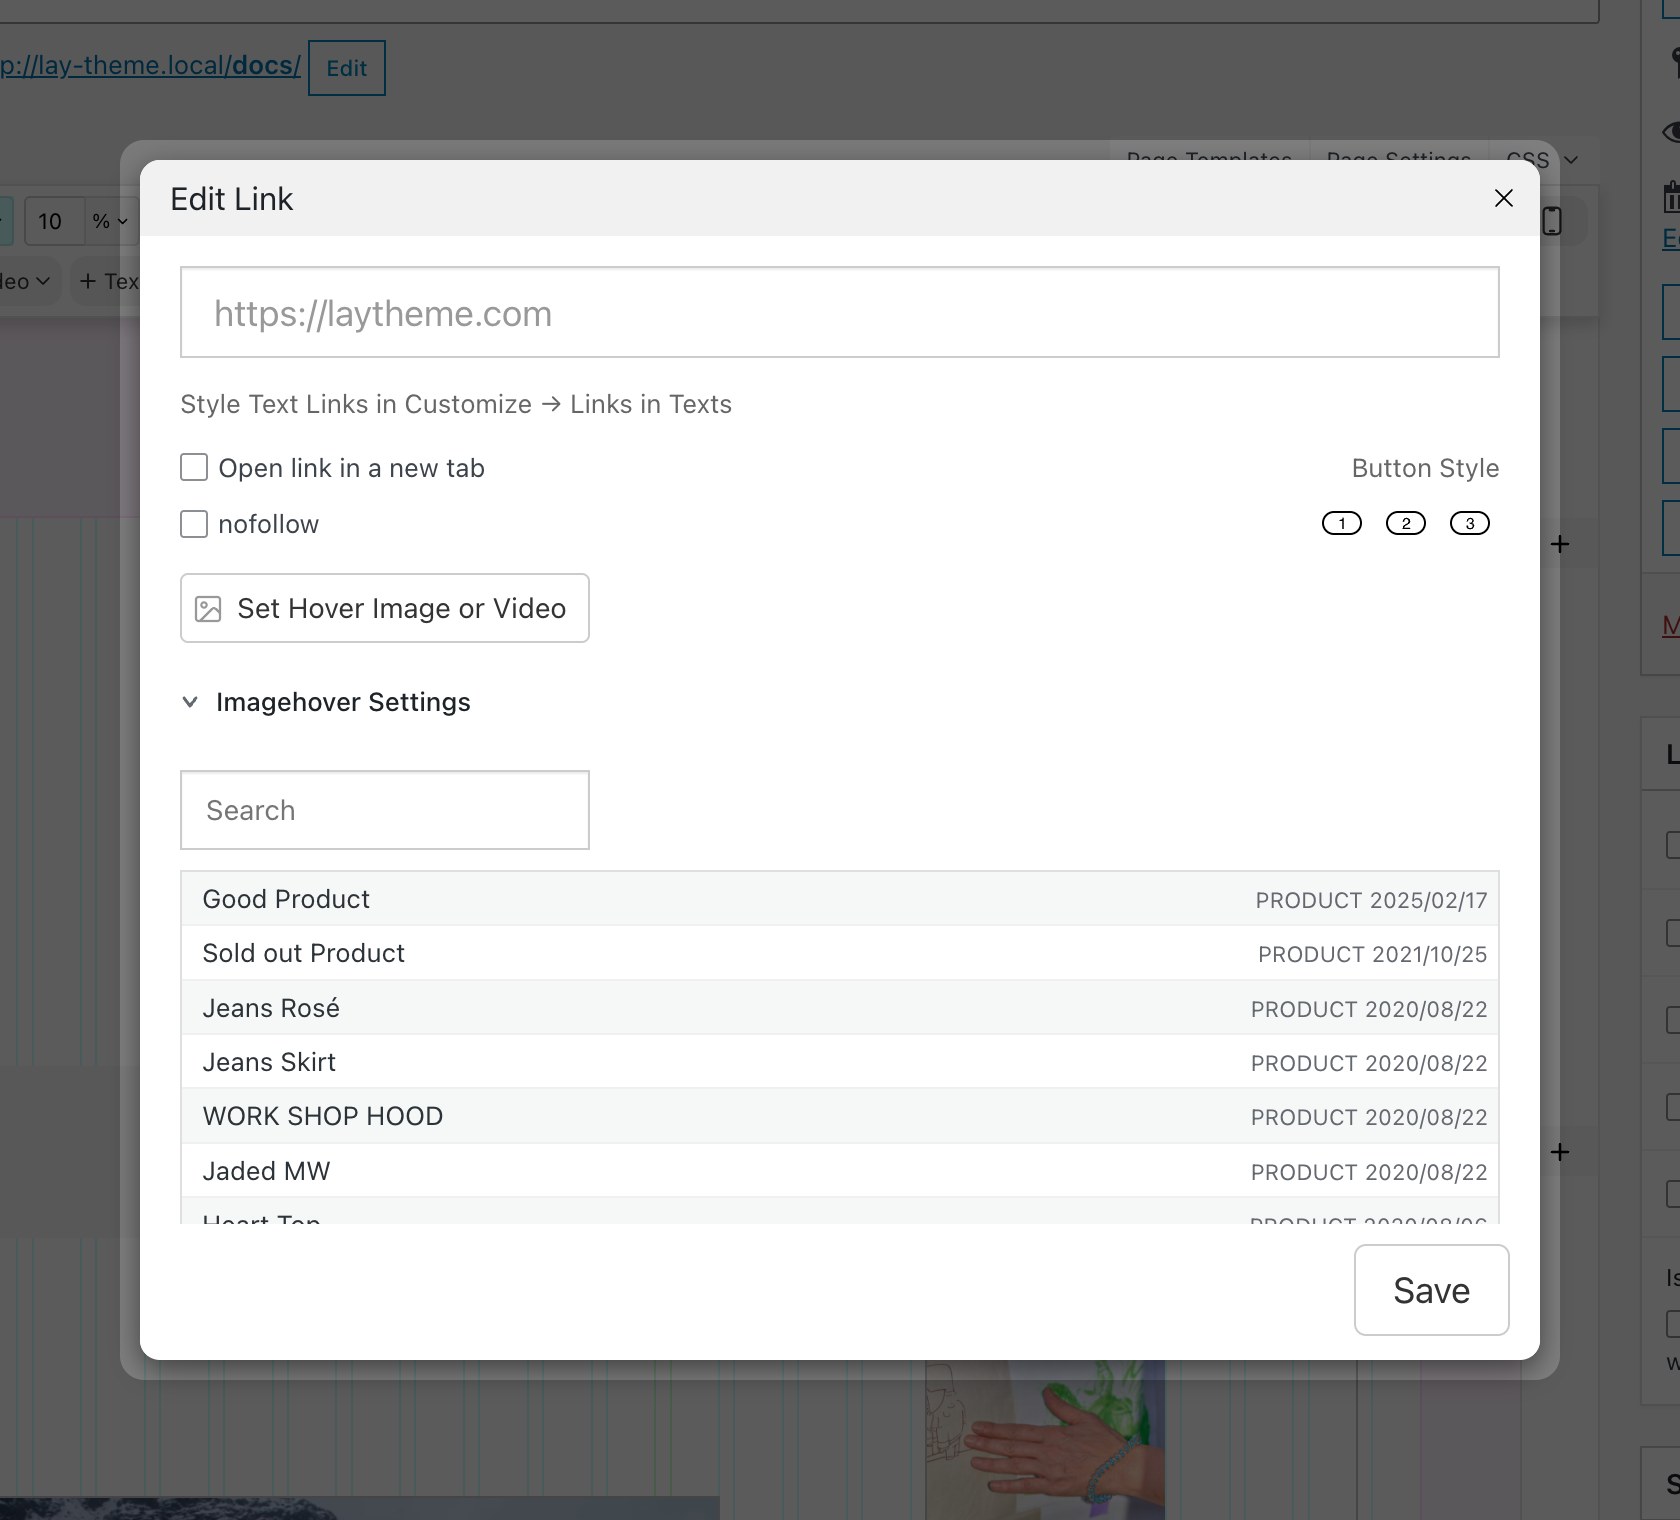The height and width of the screenshot is (1520, 1680).
Task: Open the percent unit dropdown
Action: click(x=110, y=221)
